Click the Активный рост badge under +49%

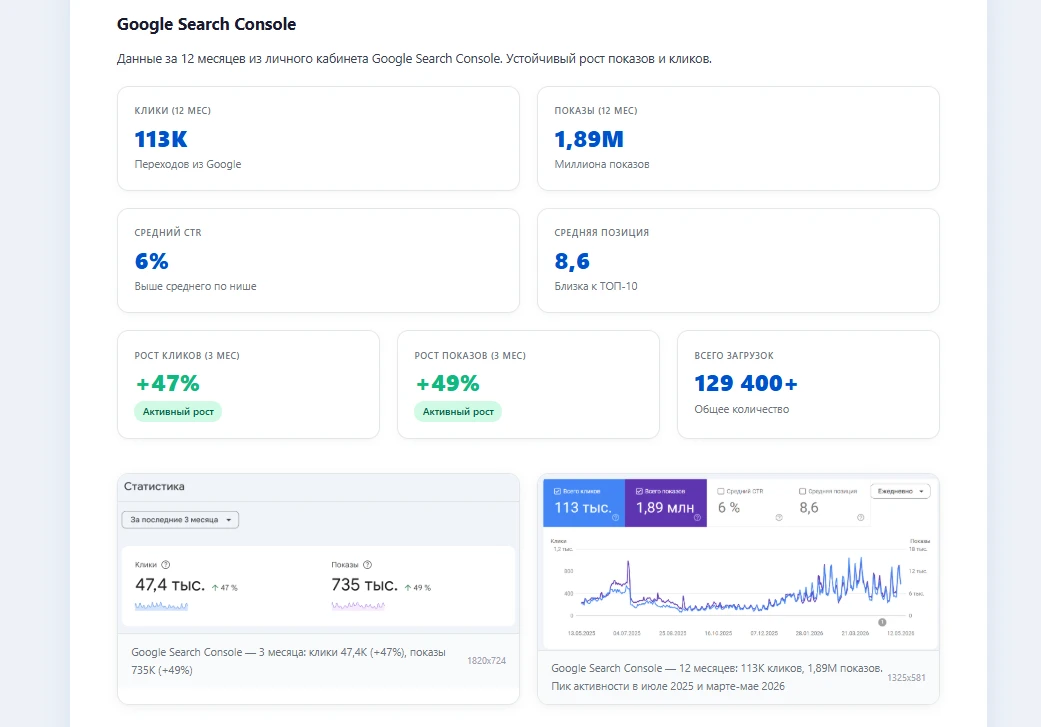[458, 412]
